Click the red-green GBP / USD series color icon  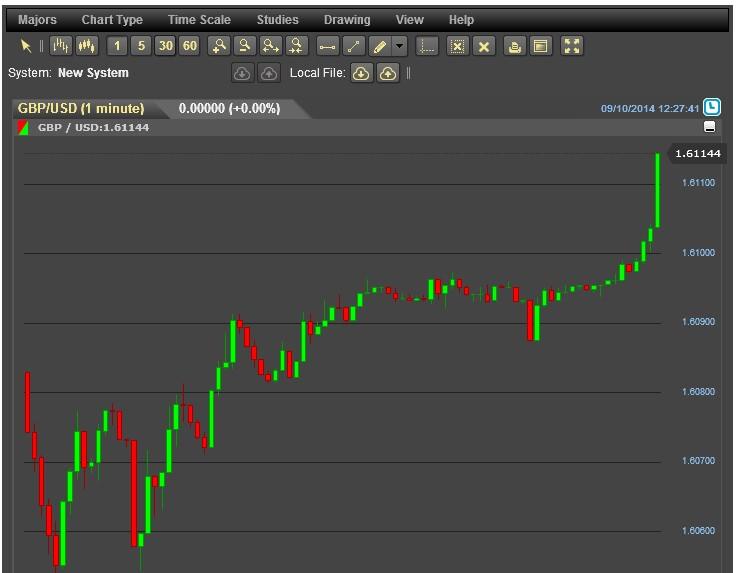23,128
